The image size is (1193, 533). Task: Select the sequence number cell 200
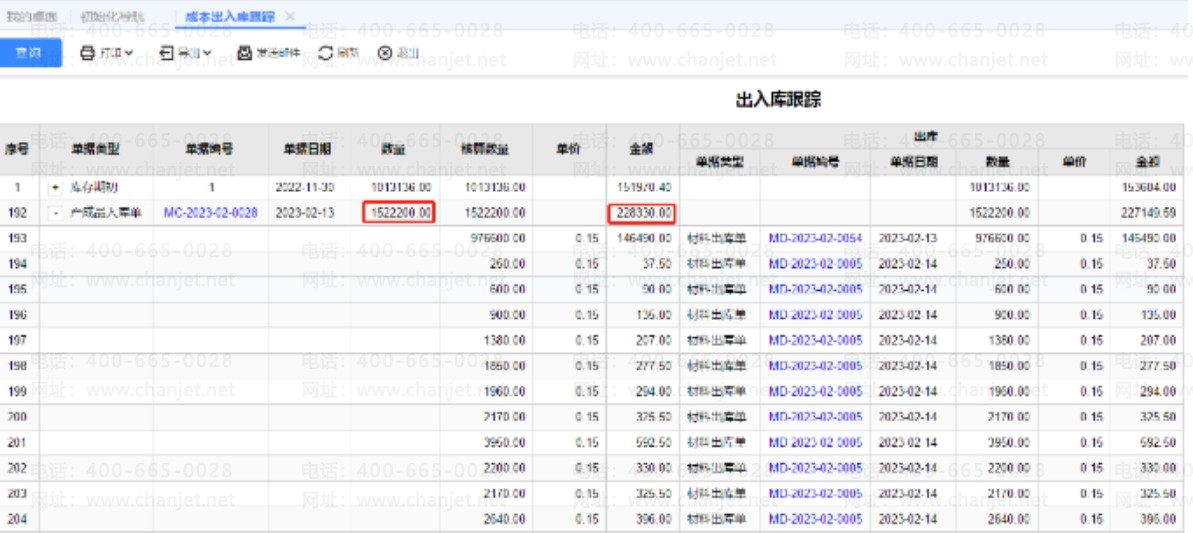(x=17, y=417)
